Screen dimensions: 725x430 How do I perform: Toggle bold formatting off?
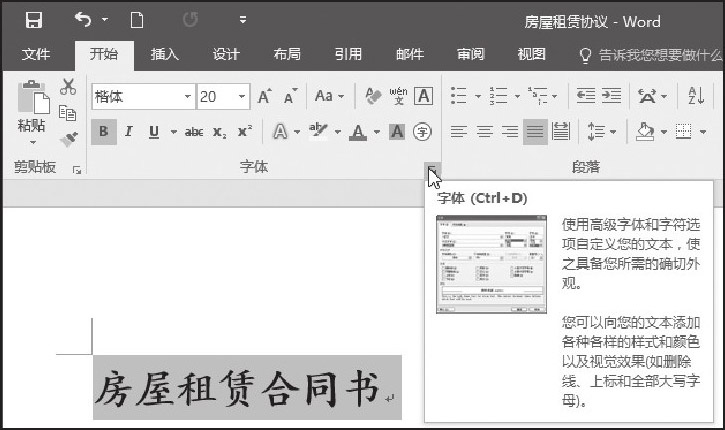point(104,132)
